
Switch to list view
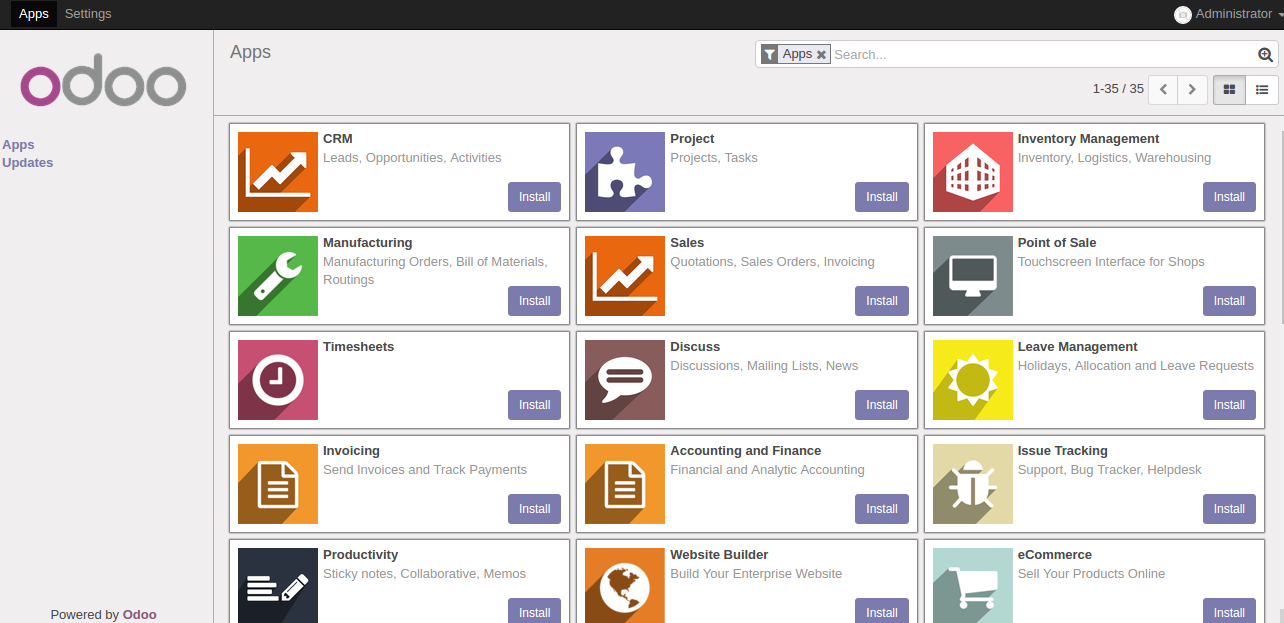[1262, 89]
